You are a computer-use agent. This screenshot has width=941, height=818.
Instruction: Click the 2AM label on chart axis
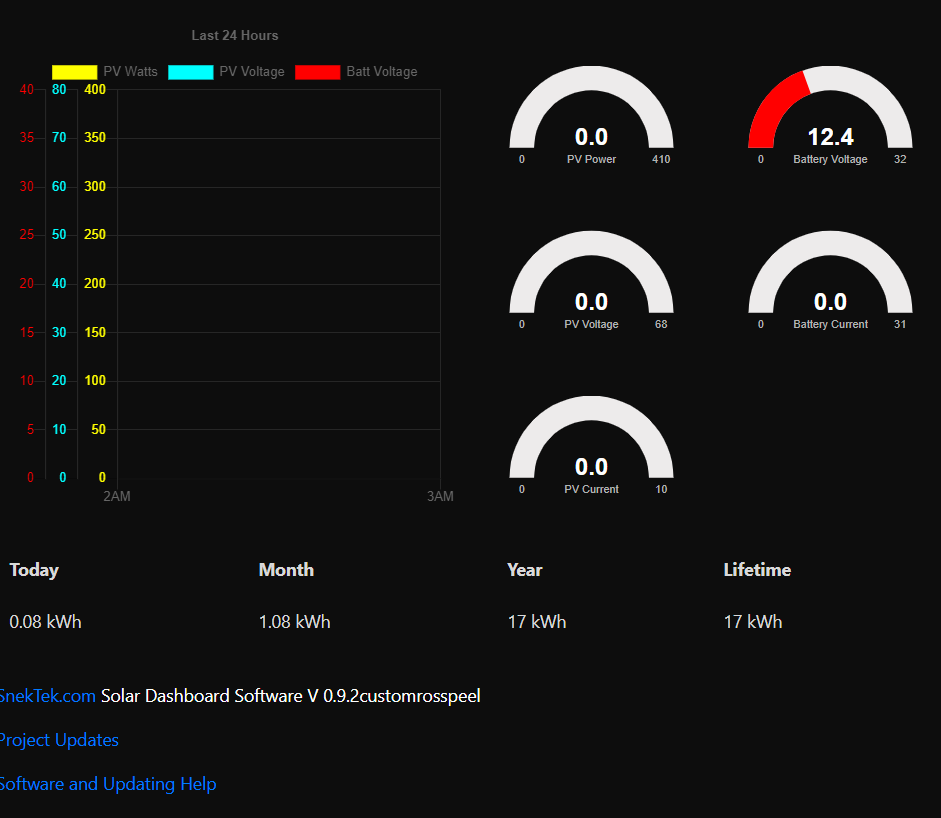pyautogui.click(x=116, y=497)
